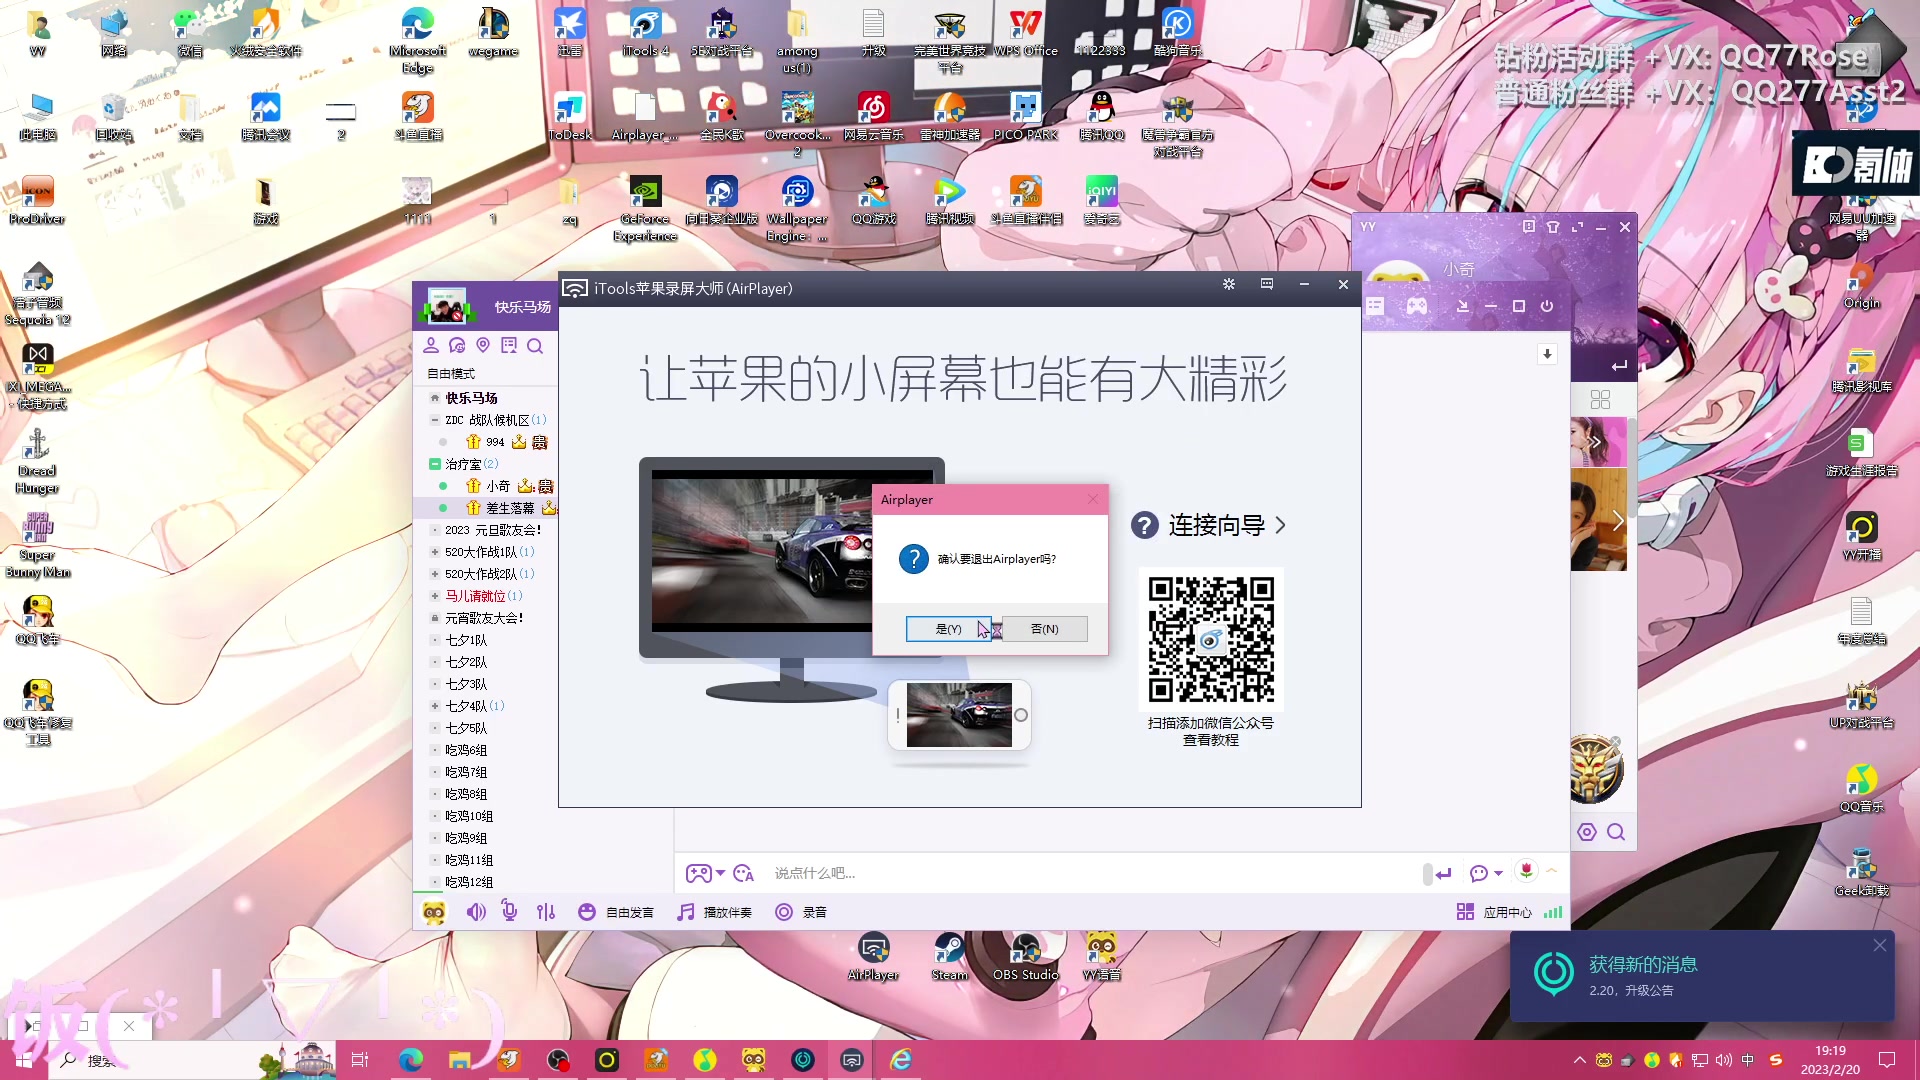Screen dimensions: 1920x1080
Task: Click the gamepad icon in YY channel header
Action: pos(1417,306)
